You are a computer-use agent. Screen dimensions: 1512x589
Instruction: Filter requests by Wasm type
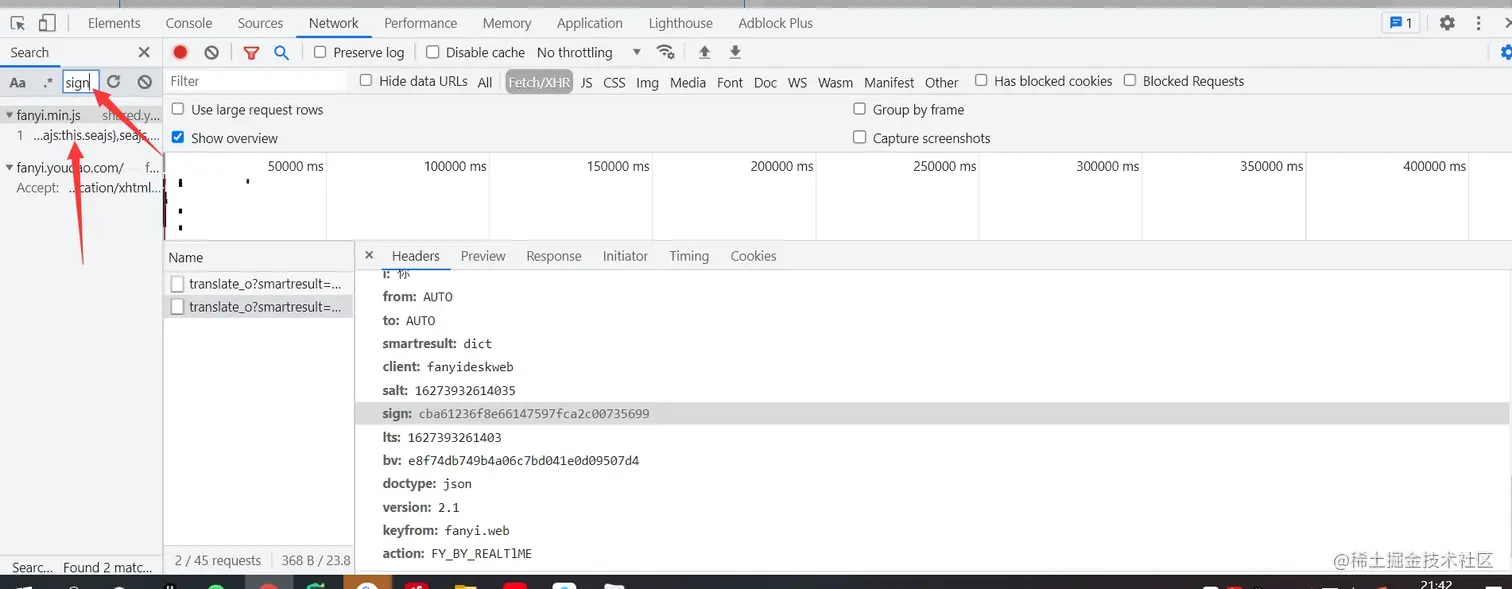836,82
